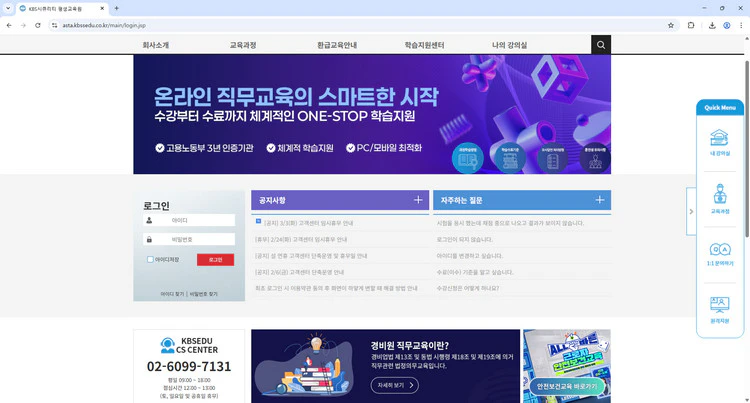This screenshot has height=403, width=750.
Task: Click the 안전보건교육 바로가기 banner
Action: click(566, 366)
